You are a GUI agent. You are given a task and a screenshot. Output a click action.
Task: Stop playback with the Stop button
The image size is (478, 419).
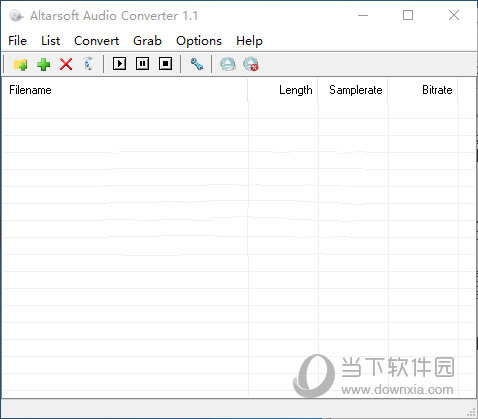pyautogui.click(x=165, y=63)
